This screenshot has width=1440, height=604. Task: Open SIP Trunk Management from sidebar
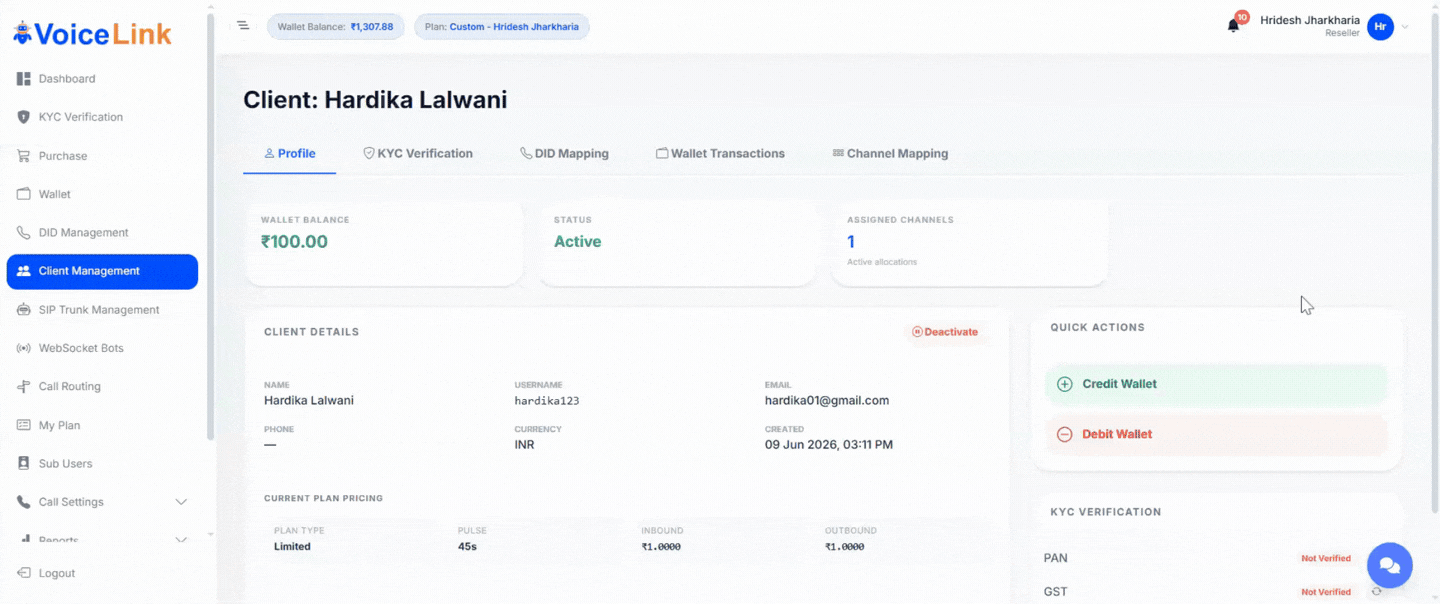[x=102, y=310]
